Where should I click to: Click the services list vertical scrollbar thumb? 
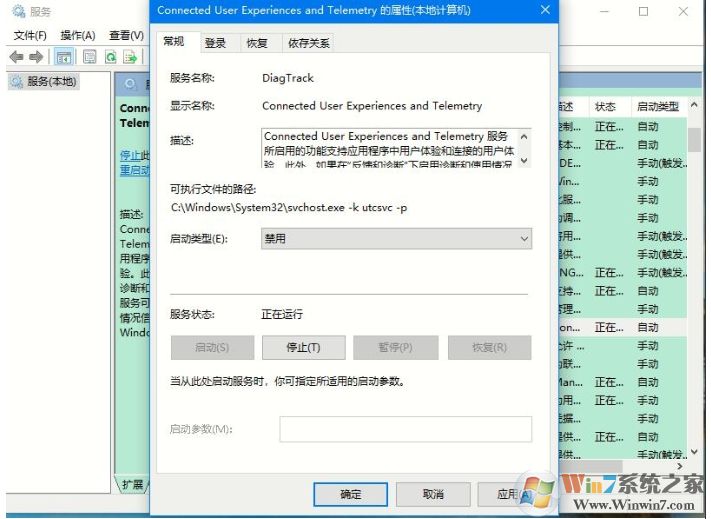(694, 140)
